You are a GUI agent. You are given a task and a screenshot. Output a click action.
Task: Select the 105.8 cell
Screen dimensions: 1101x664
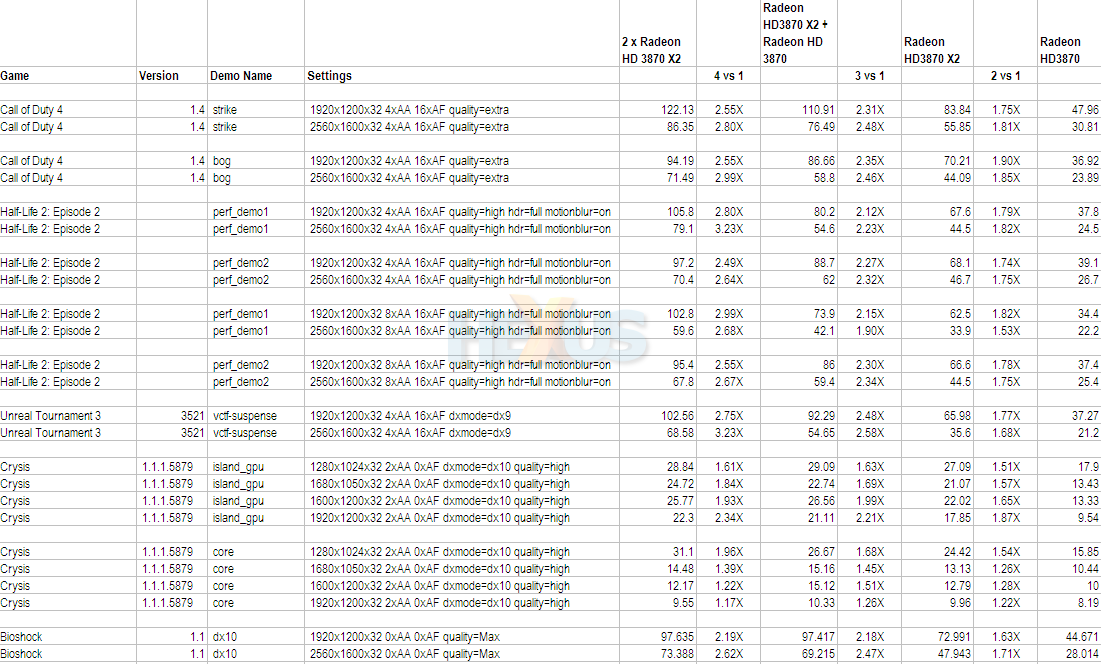[657, 212]
